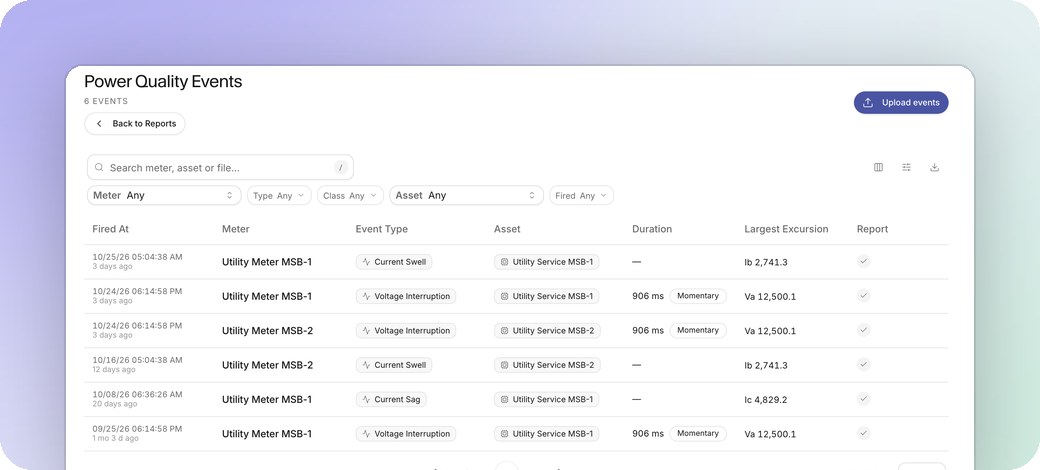
Task: Click the magnifier icon in search box
Action: (x=99, y=168)
